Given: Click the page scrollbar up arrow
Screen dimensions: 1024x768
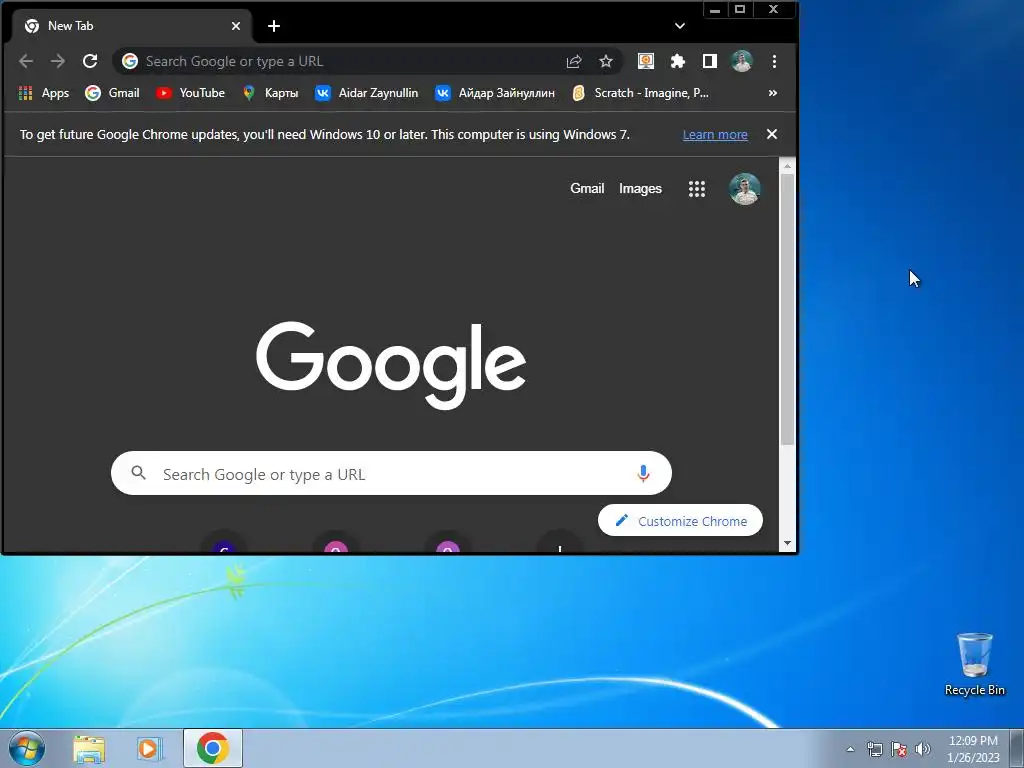Looking at the screenshot, I should click(x=787, y=166).
